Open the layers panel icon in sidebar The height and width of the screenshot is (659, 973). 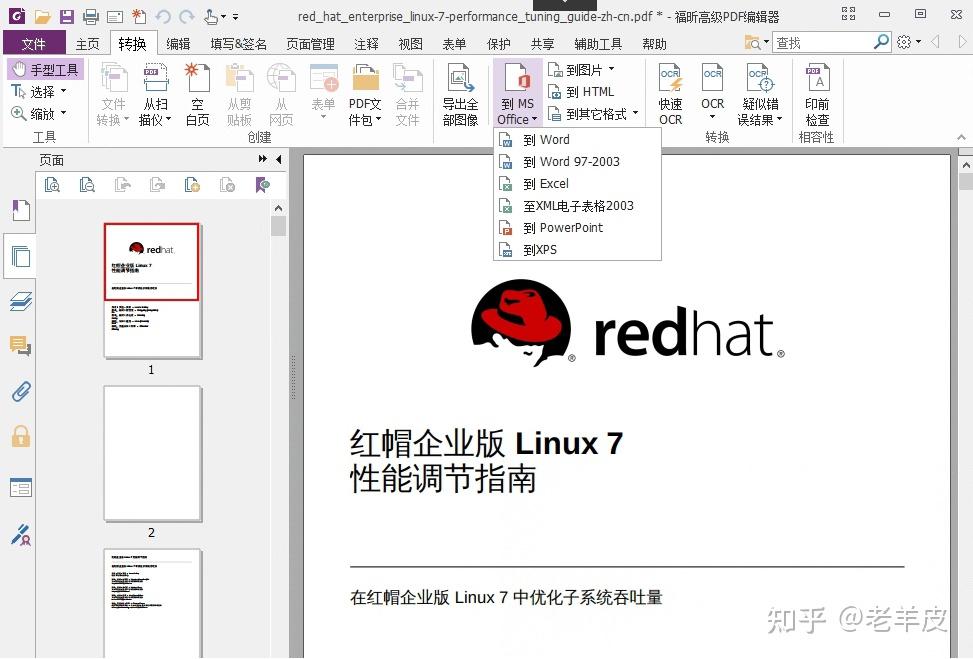20,301
